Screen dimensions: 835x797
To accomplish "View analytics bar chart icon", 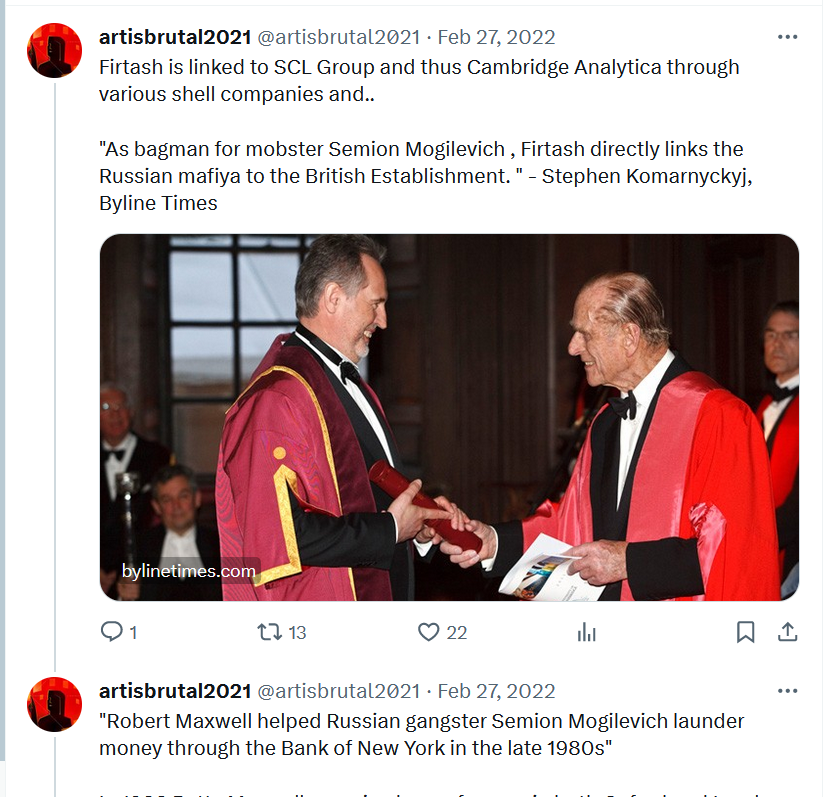I will pyautogui.click(x=586, y=632).
